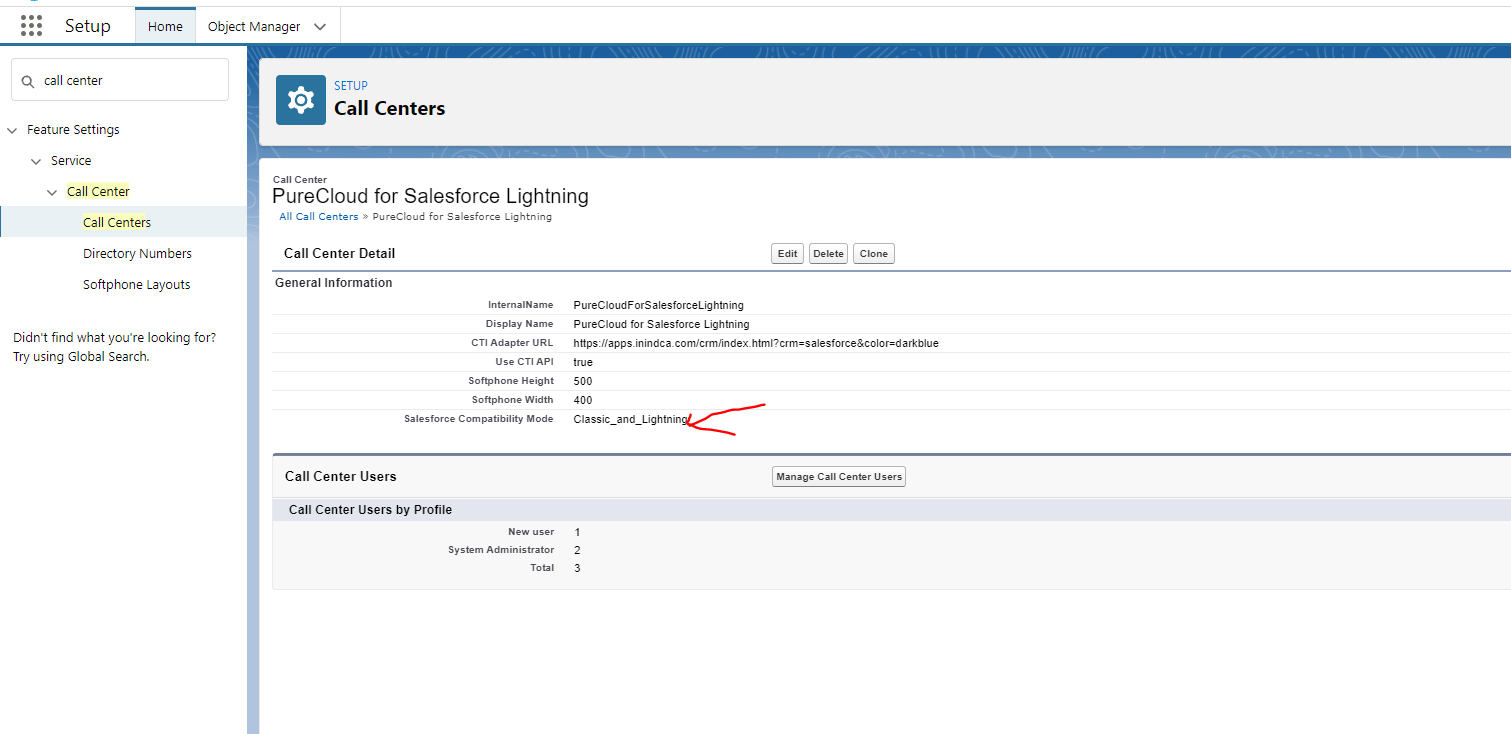Select the CTI Adapter URL value
The height and width of the screenshot is (734, 1511).
point(756,343)
